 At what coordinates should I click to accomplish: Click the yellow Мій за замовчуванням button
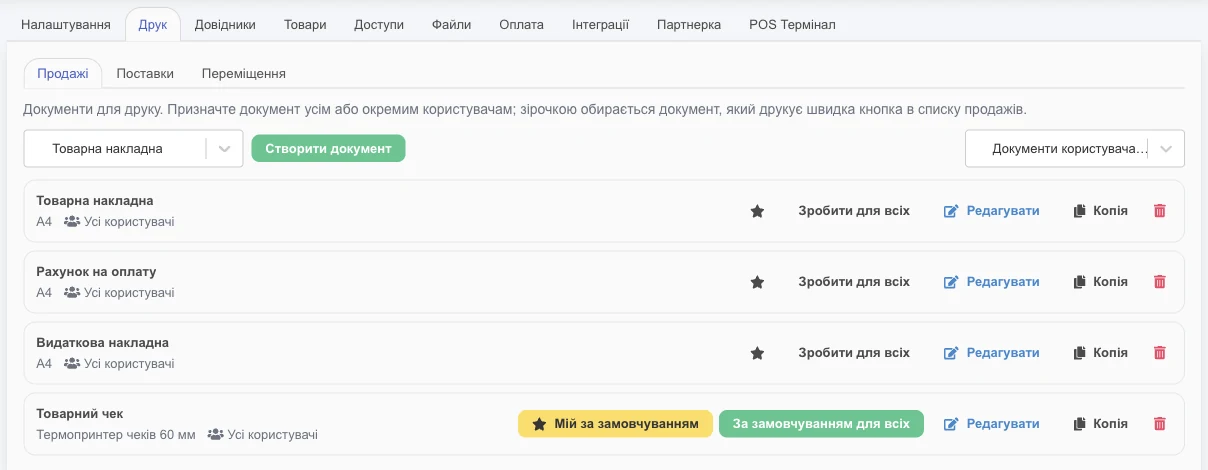coord(615,424)
